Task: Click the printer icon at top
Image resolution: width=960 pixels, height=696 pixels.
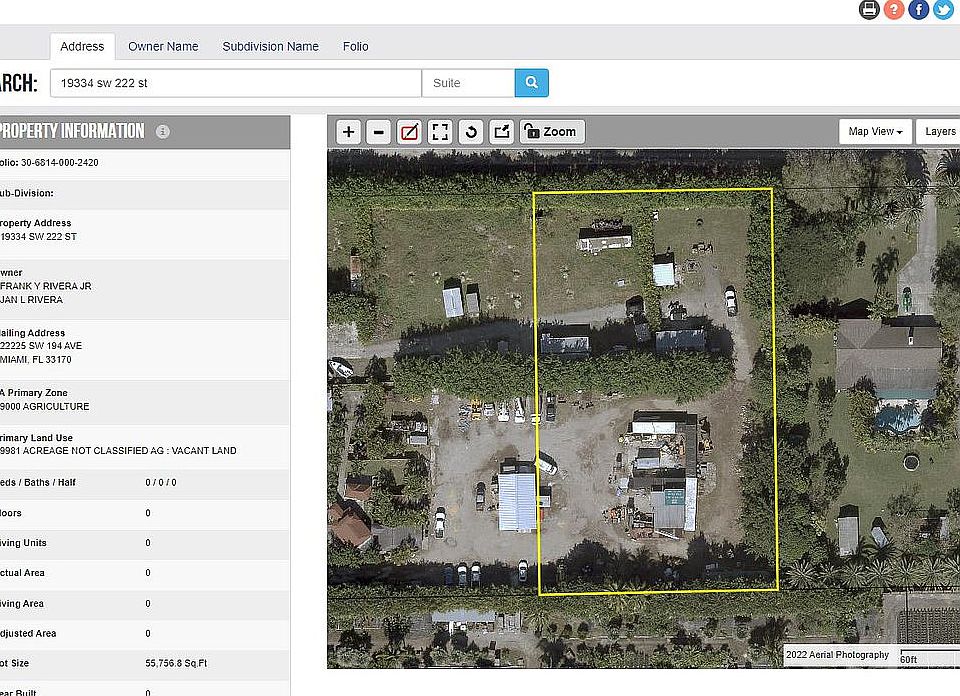Action: coord(869,10)
